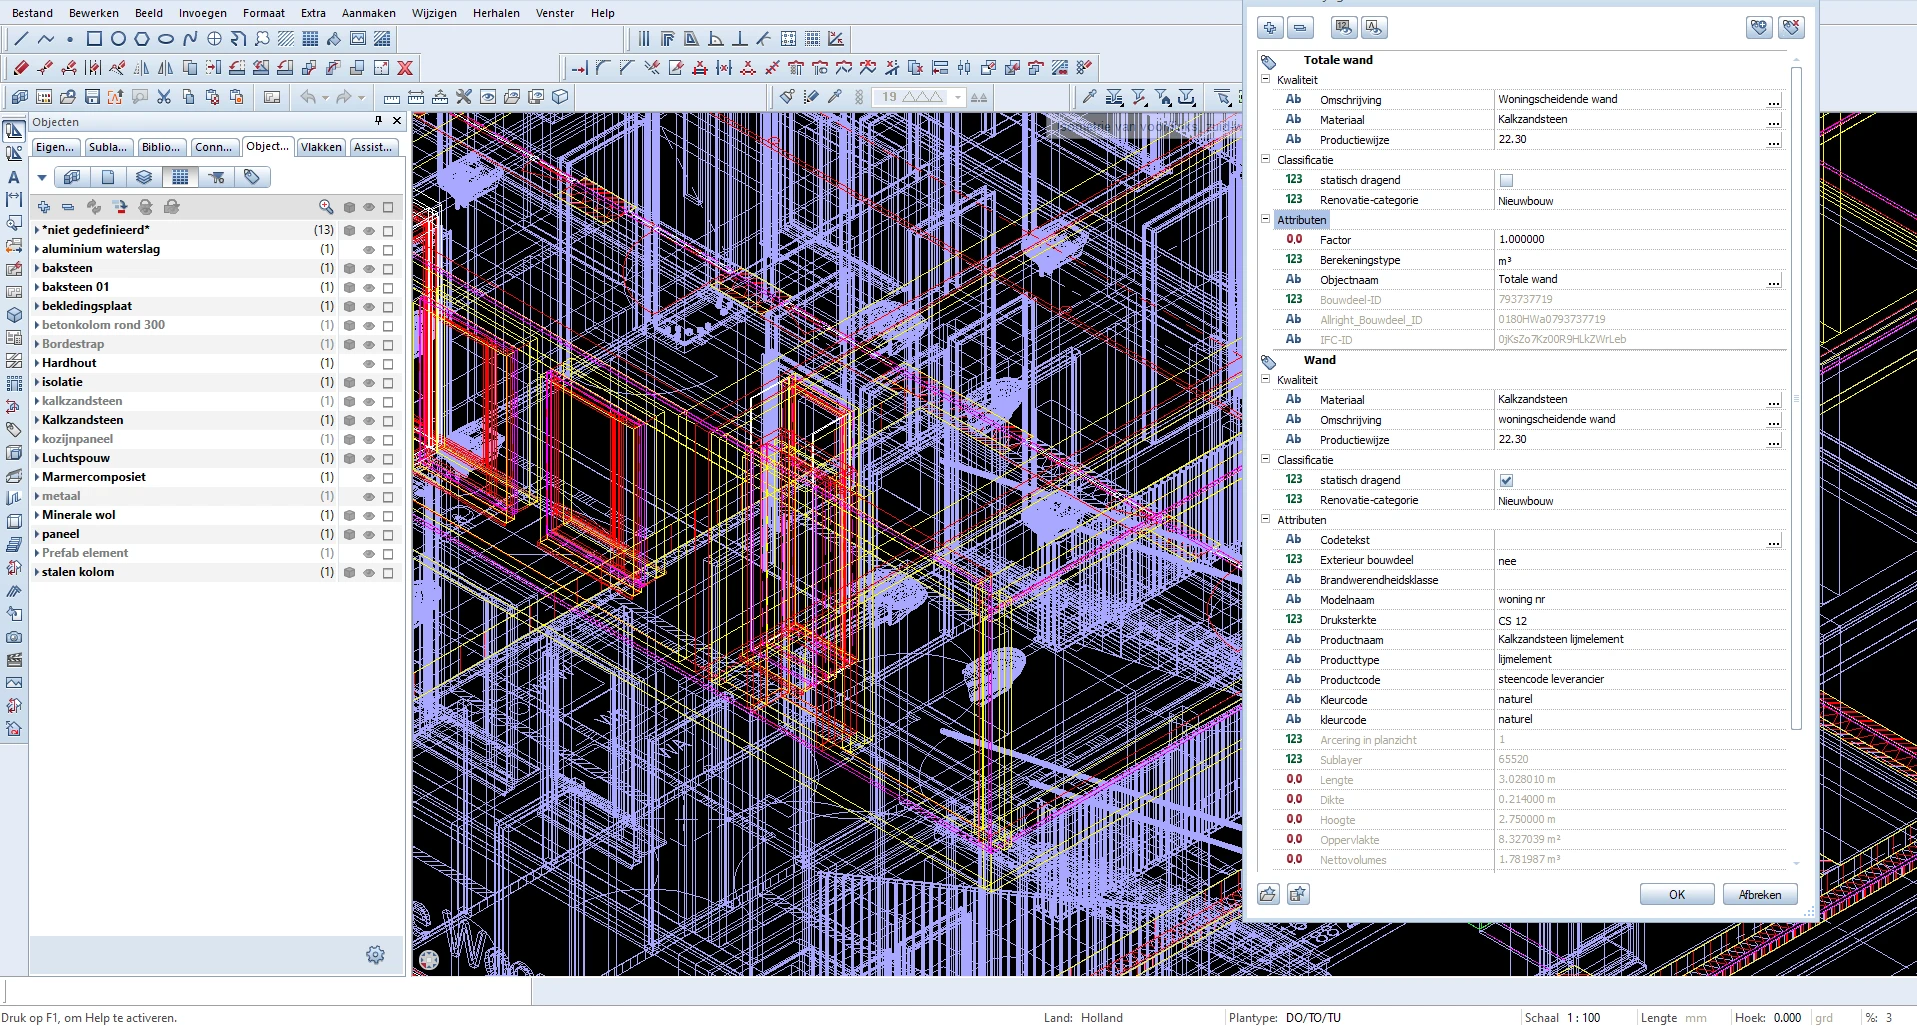Click the minus remove-attribute button in dialog
The width and height of the screenshot is (1917, 1026).
(1300, 28)
